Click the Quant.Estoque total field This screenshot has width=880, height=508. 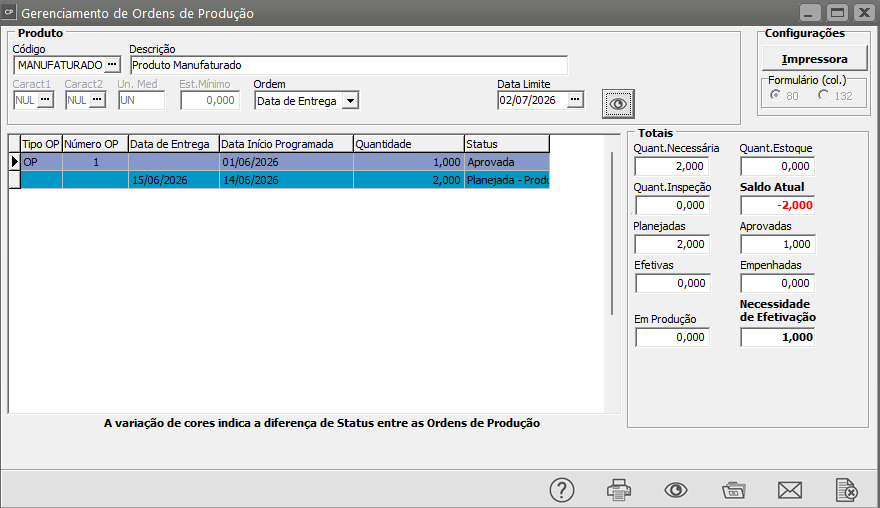tap(777, 166)
